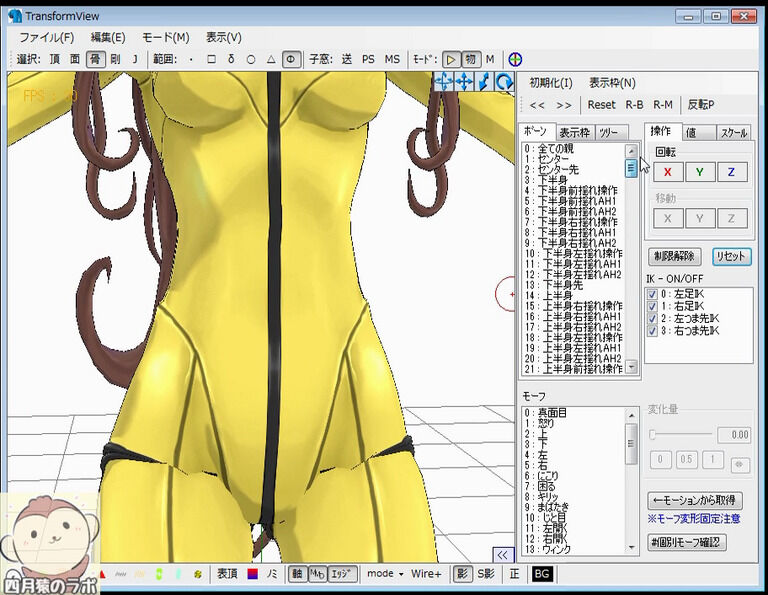The image size is (768, 595).
Task: Click the rotate-view circular arrow icon
Action: [x=504, y=81]
